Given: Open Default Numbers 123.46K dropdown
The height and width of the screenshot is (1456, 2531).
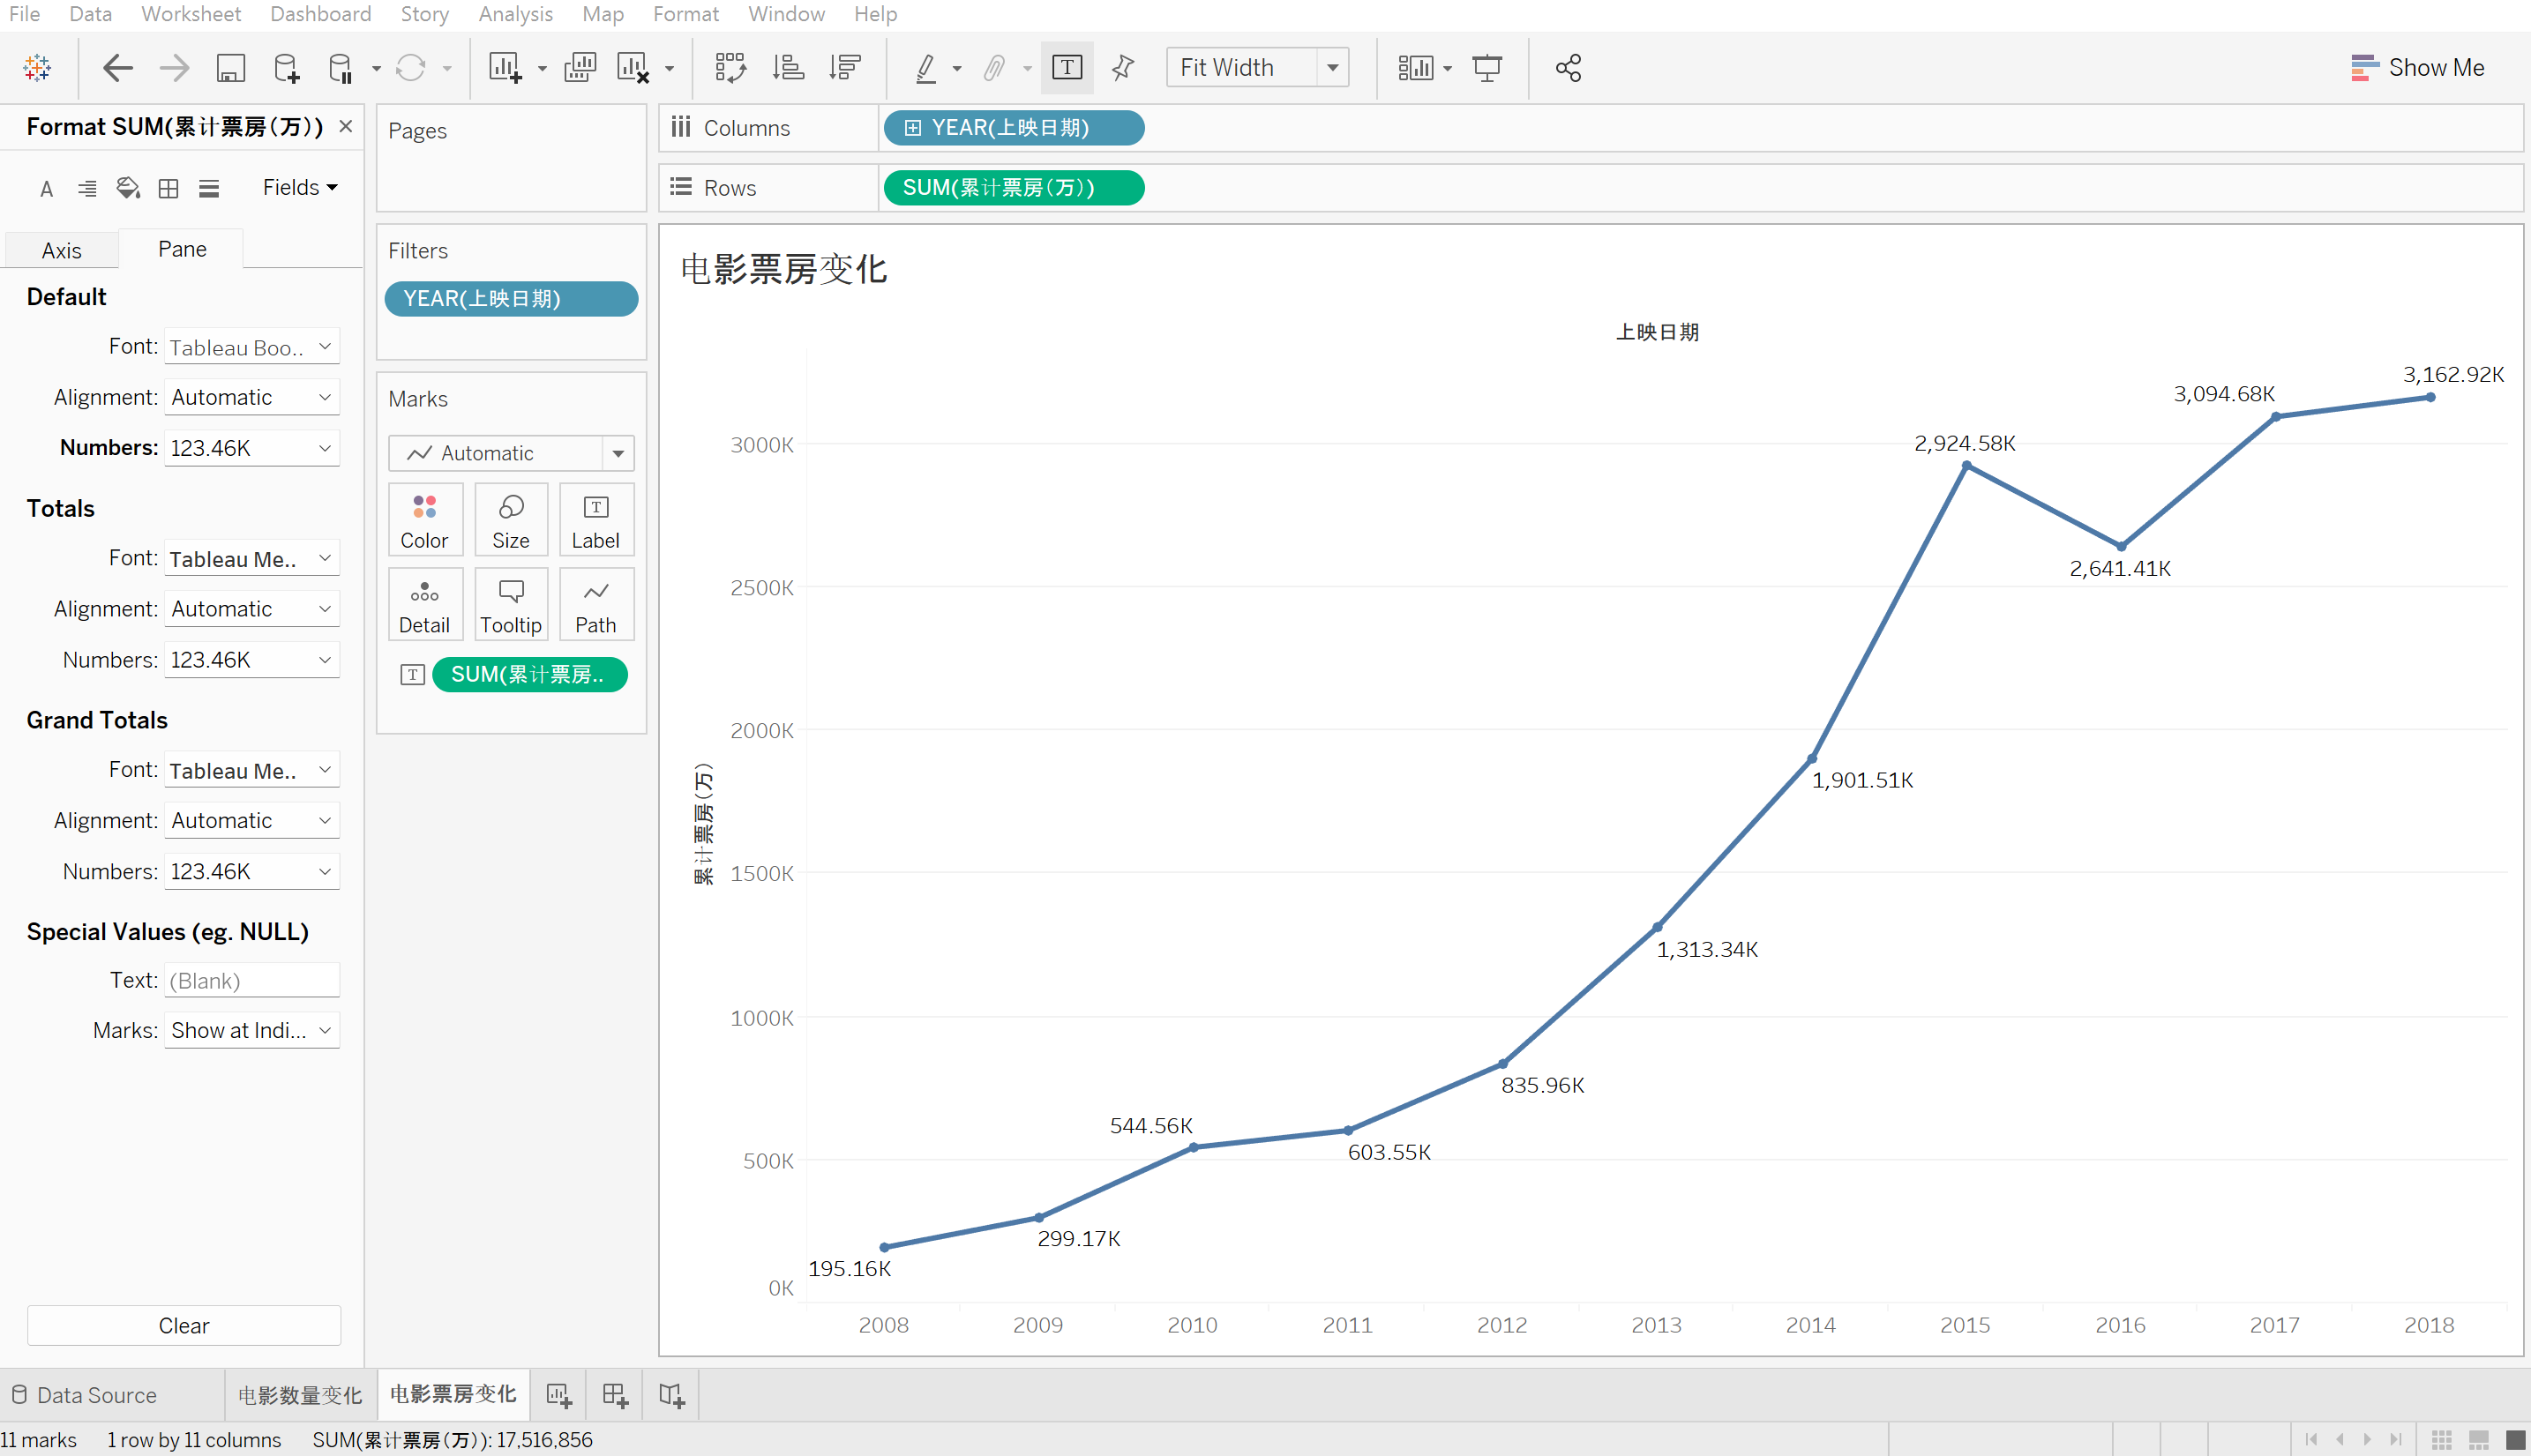Looking at the screenshot, I should point(251,448).
